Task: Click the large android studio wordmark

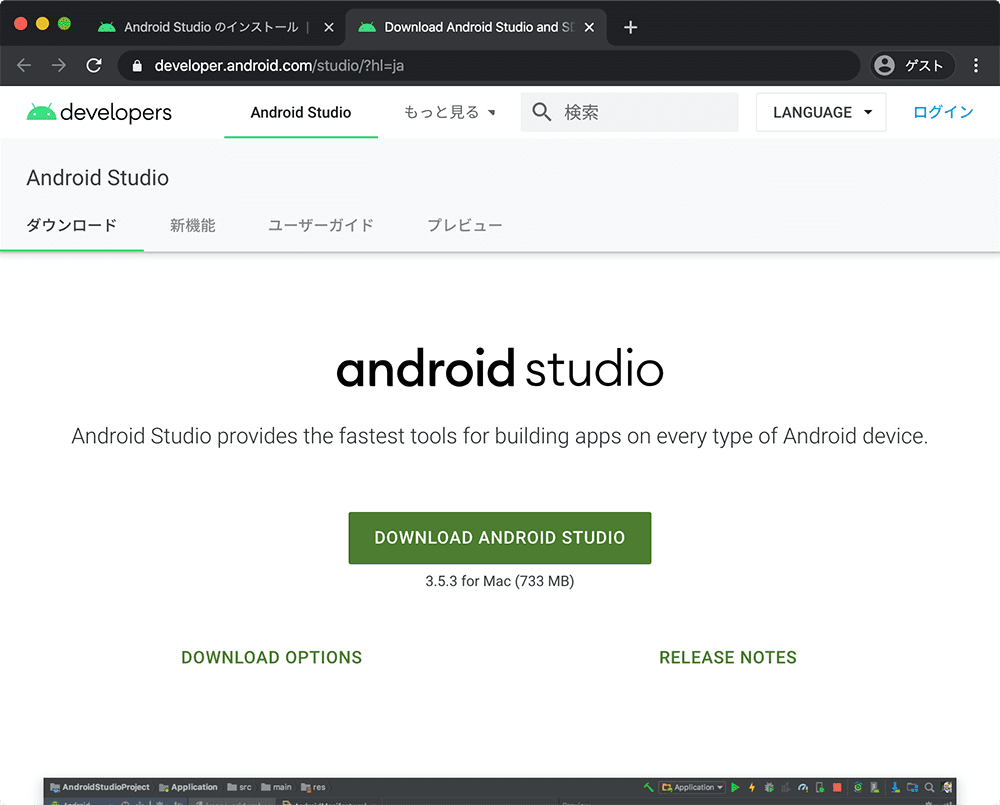Action: click(500, 368)
